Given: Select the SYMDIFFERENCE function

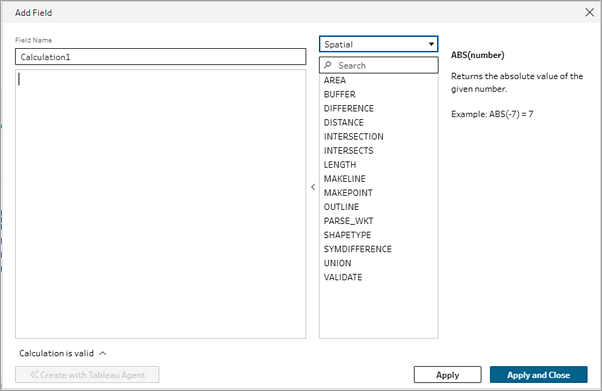Looking at the screenshot, I should pos(358,249).
